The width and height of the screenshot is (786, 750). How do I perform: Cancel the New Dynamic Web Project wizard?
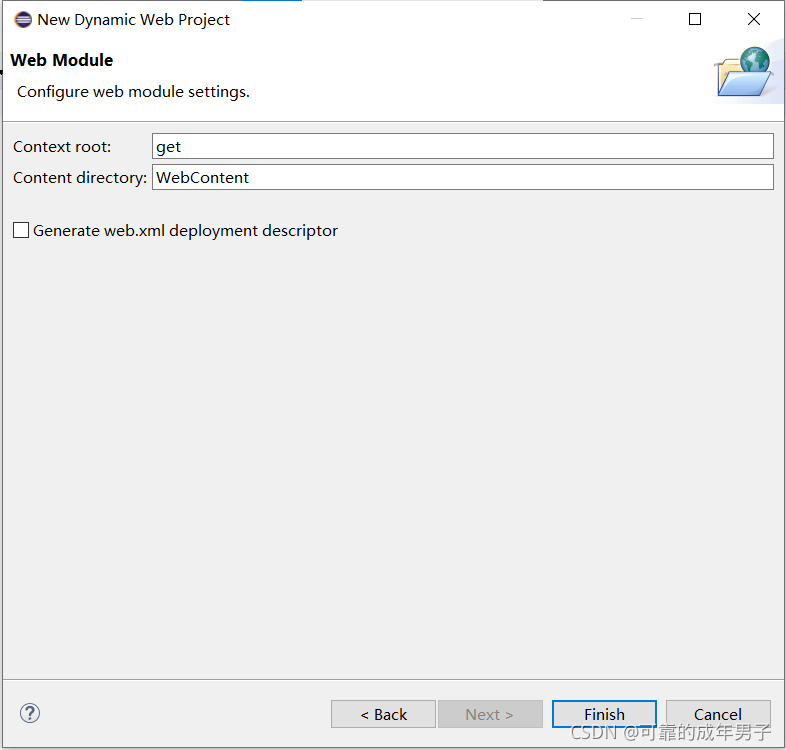718,714
